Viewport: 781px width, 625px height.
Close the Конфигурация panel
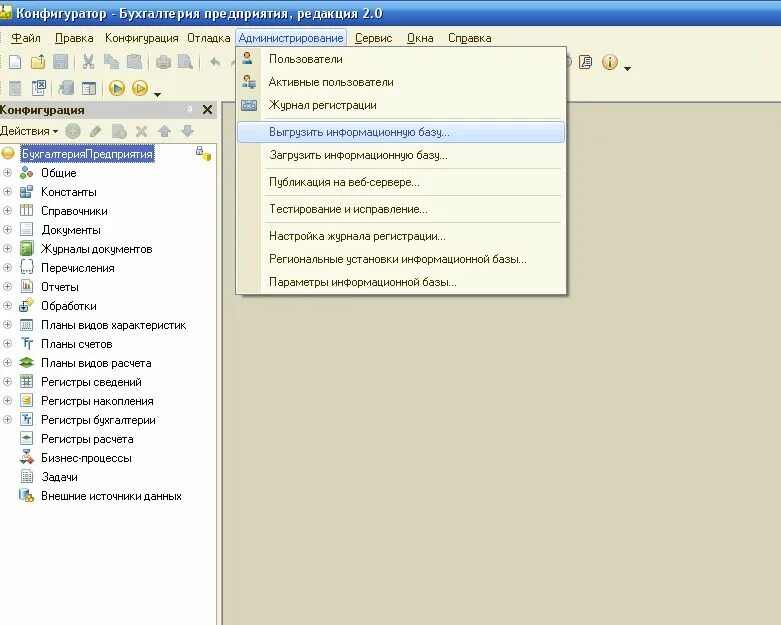[x=208, y=110]
